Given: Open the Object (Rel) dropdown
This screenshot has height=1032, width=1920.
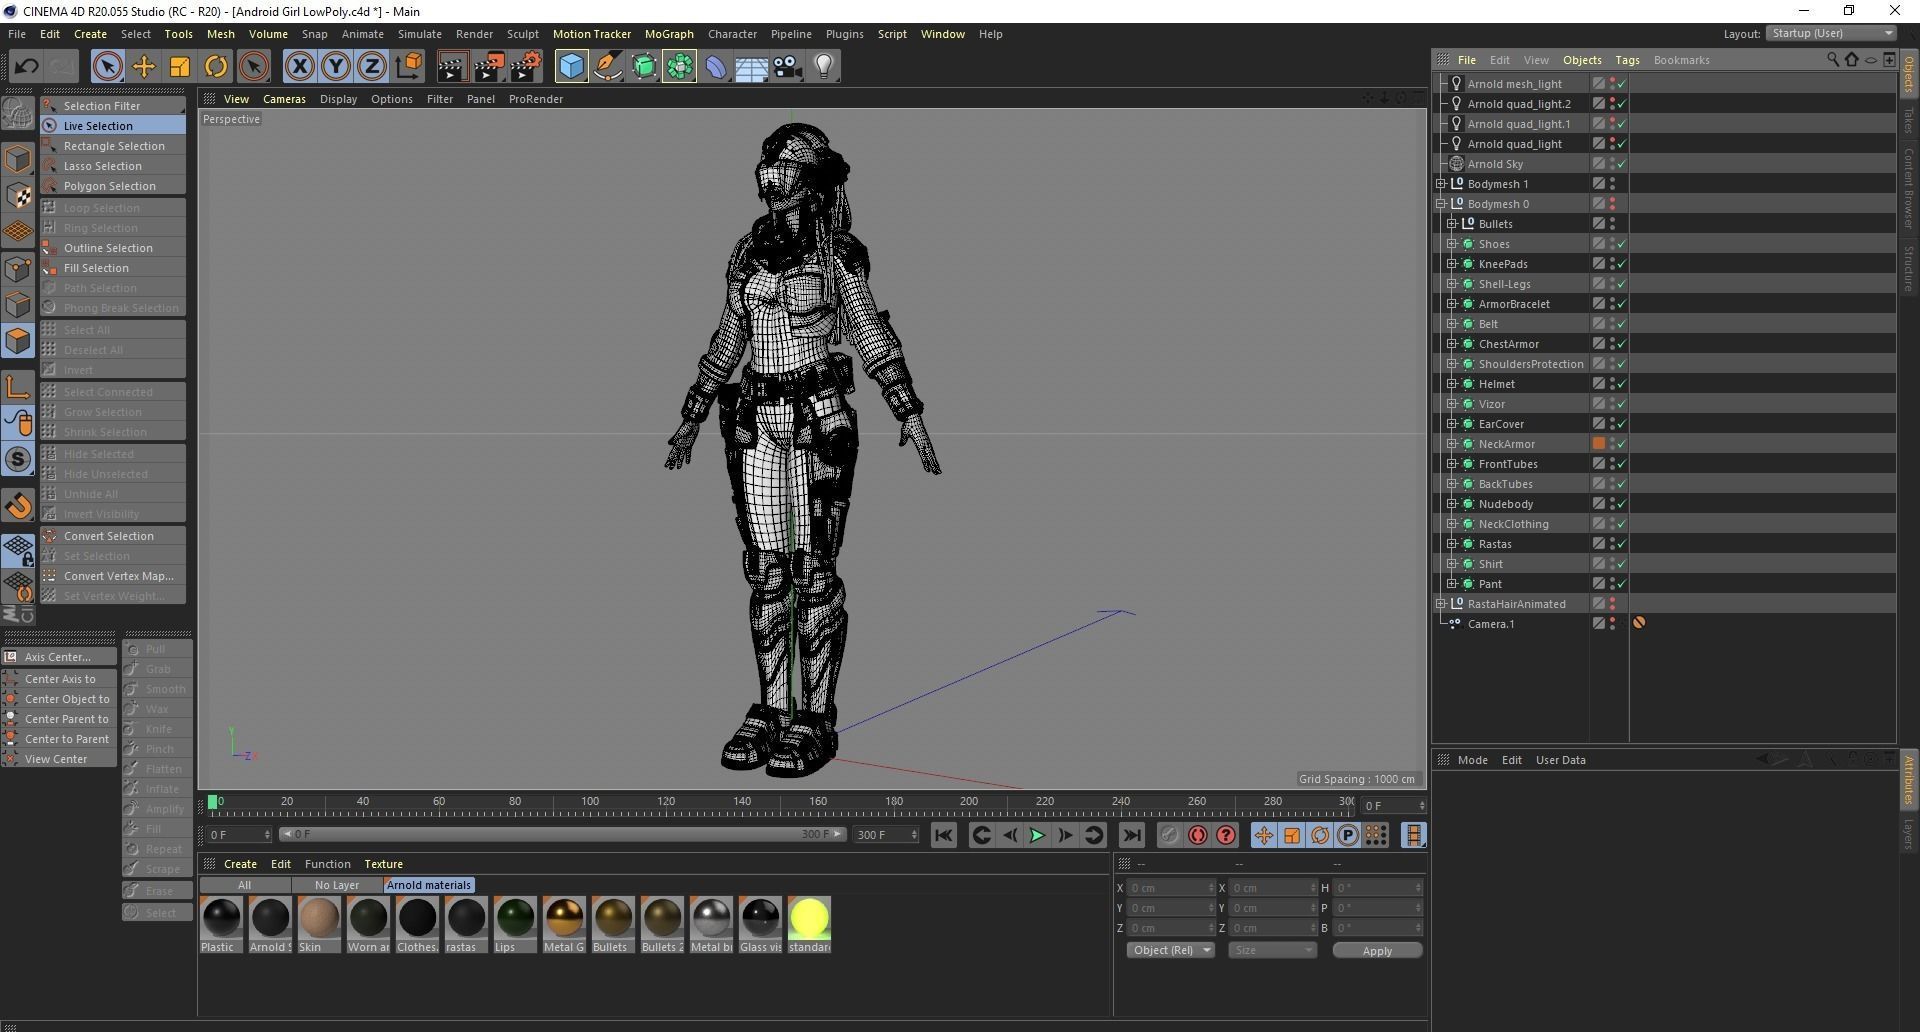Looking at the screenshot, I should [x=1170, y=950].
